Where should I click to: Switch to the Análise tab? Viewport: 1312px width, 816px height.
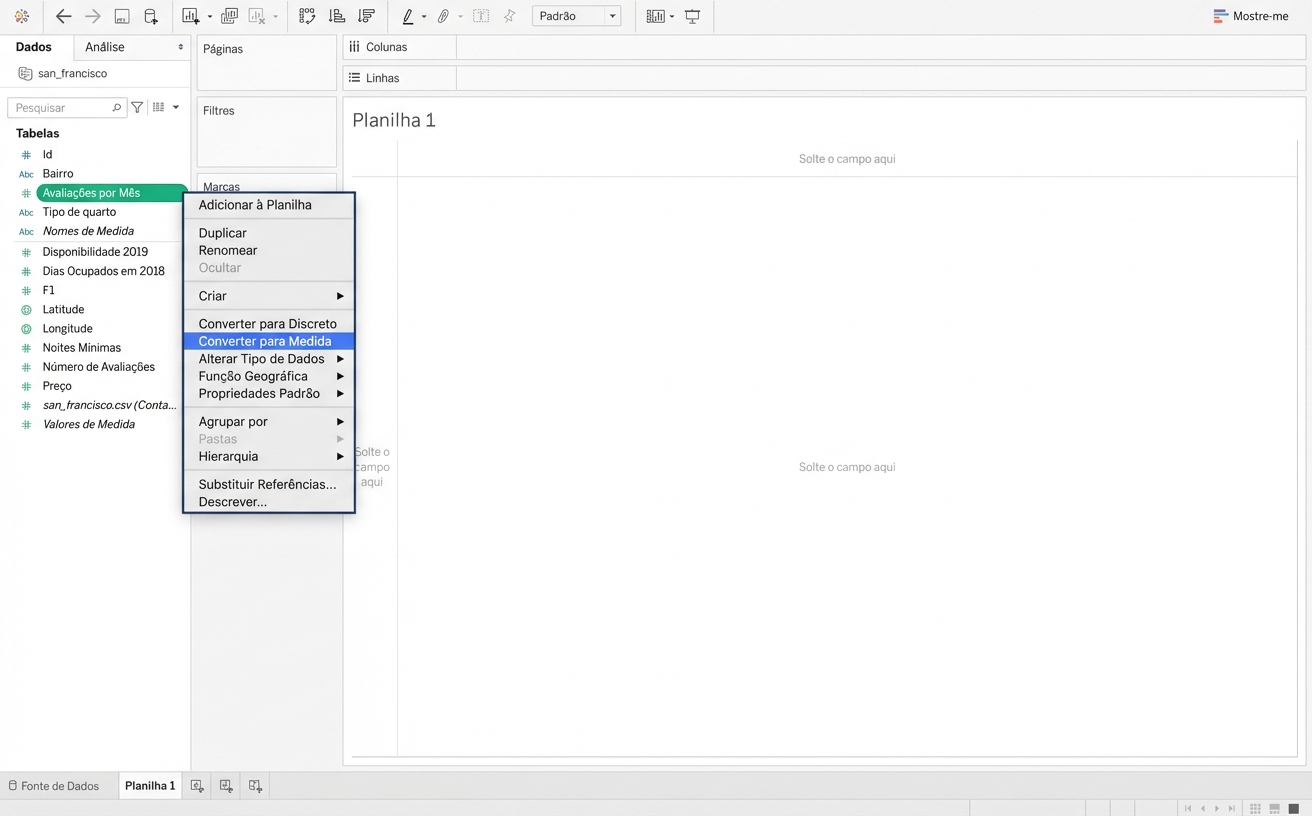105,47
